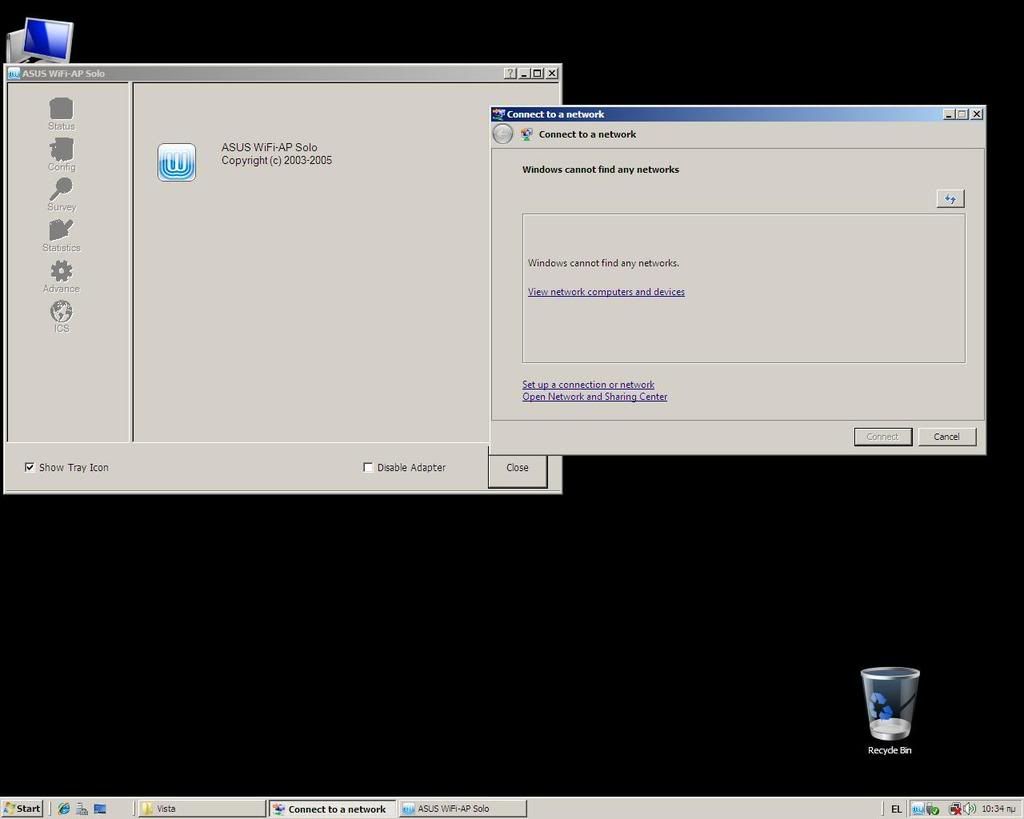Select the Survey magnifier icon

click(61, 190)
